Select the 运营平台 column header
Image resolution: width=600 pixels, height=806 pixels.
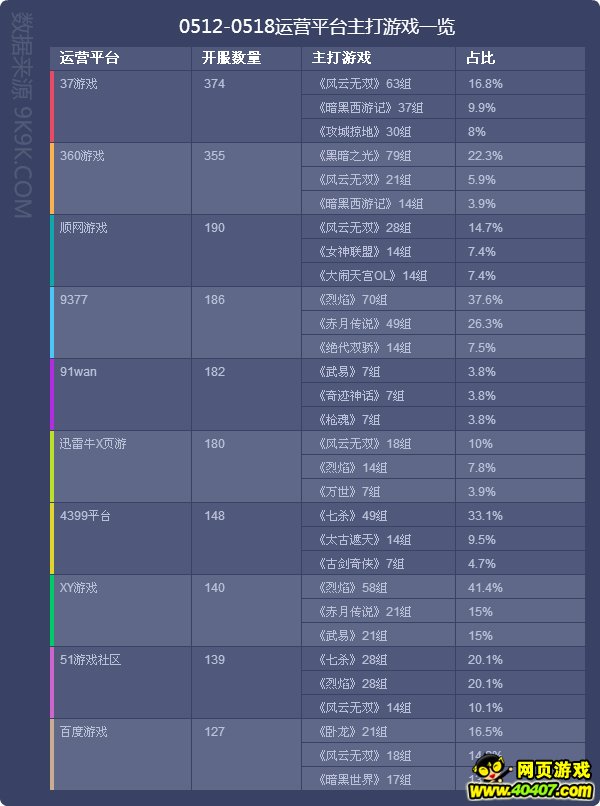89,58
